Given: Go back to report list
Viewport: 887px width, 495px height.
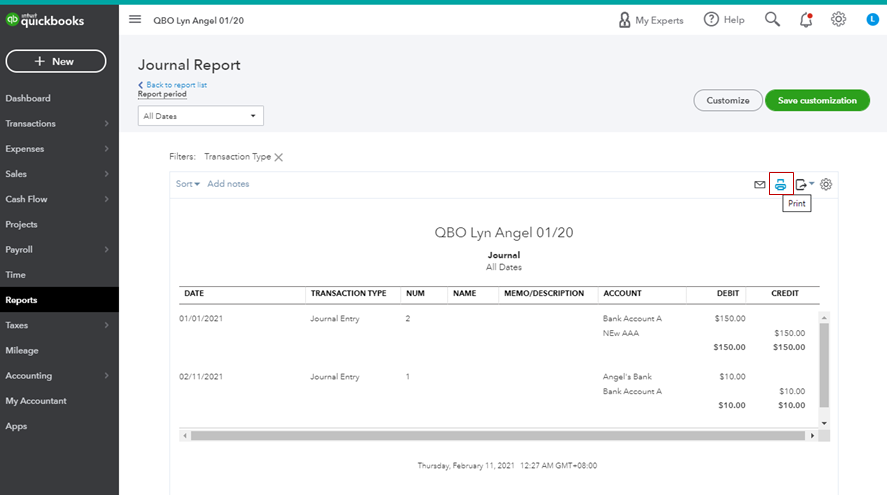Looking at the screenshot, I should point(173,85).
